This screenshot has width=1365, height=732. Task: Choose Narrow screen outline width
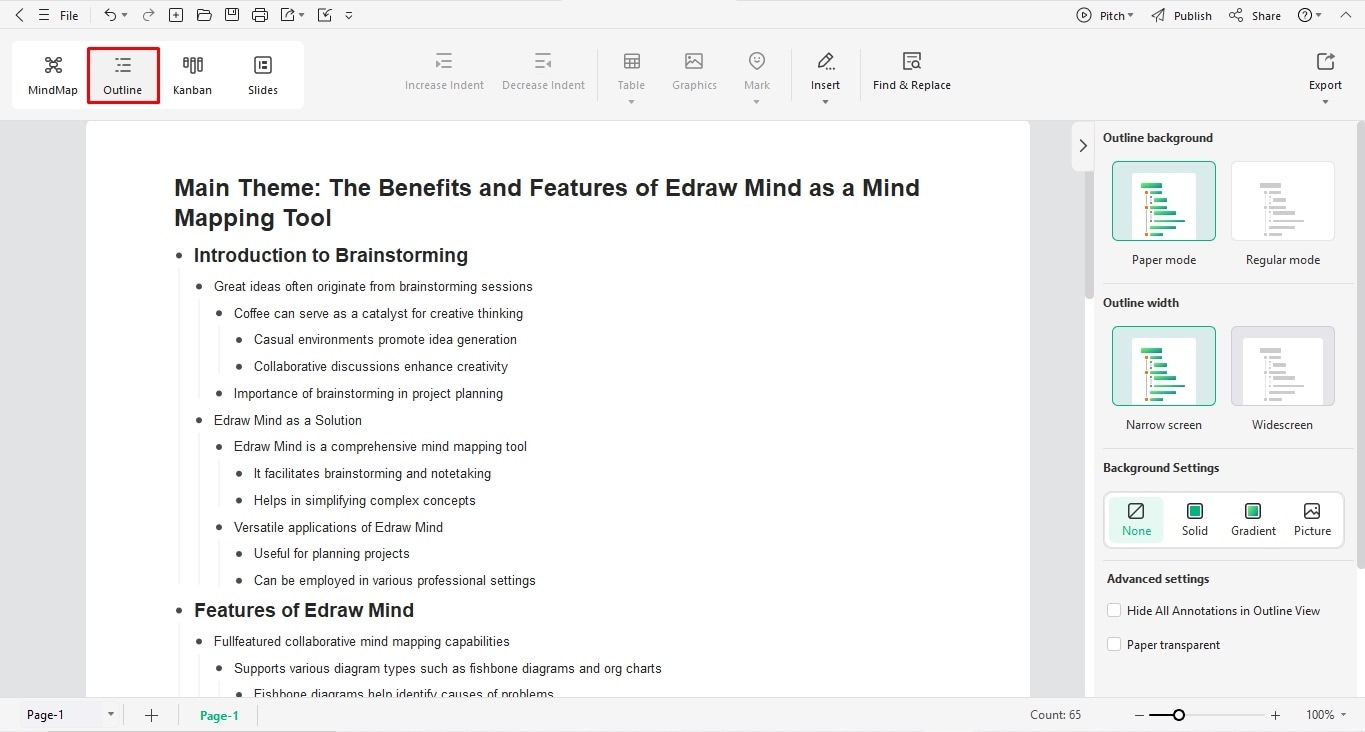1164,366
